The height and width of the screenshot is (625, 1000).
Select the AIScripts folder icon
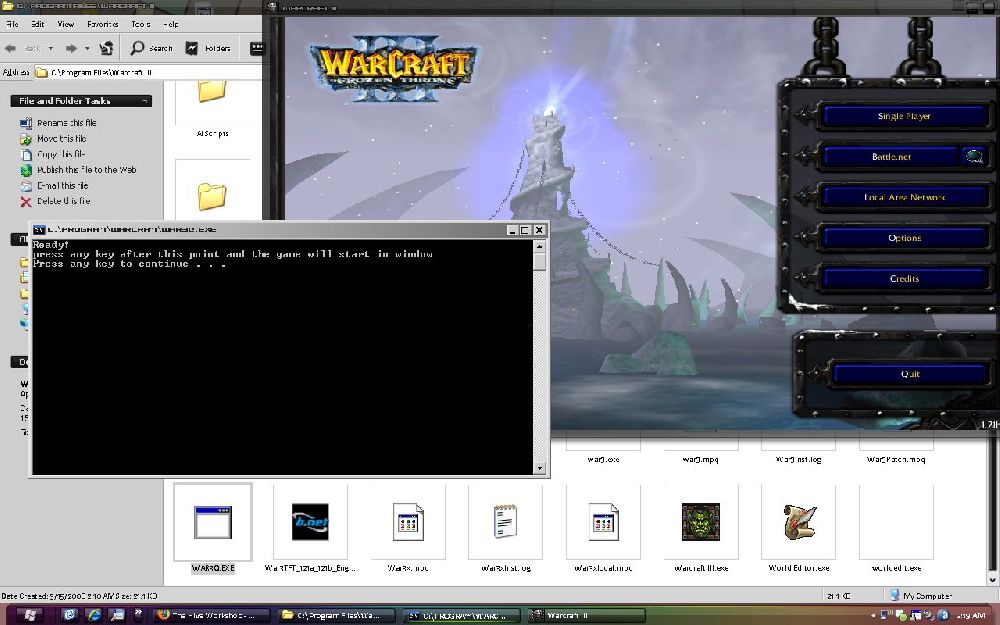pyautogui.click(x=212, y=91)
